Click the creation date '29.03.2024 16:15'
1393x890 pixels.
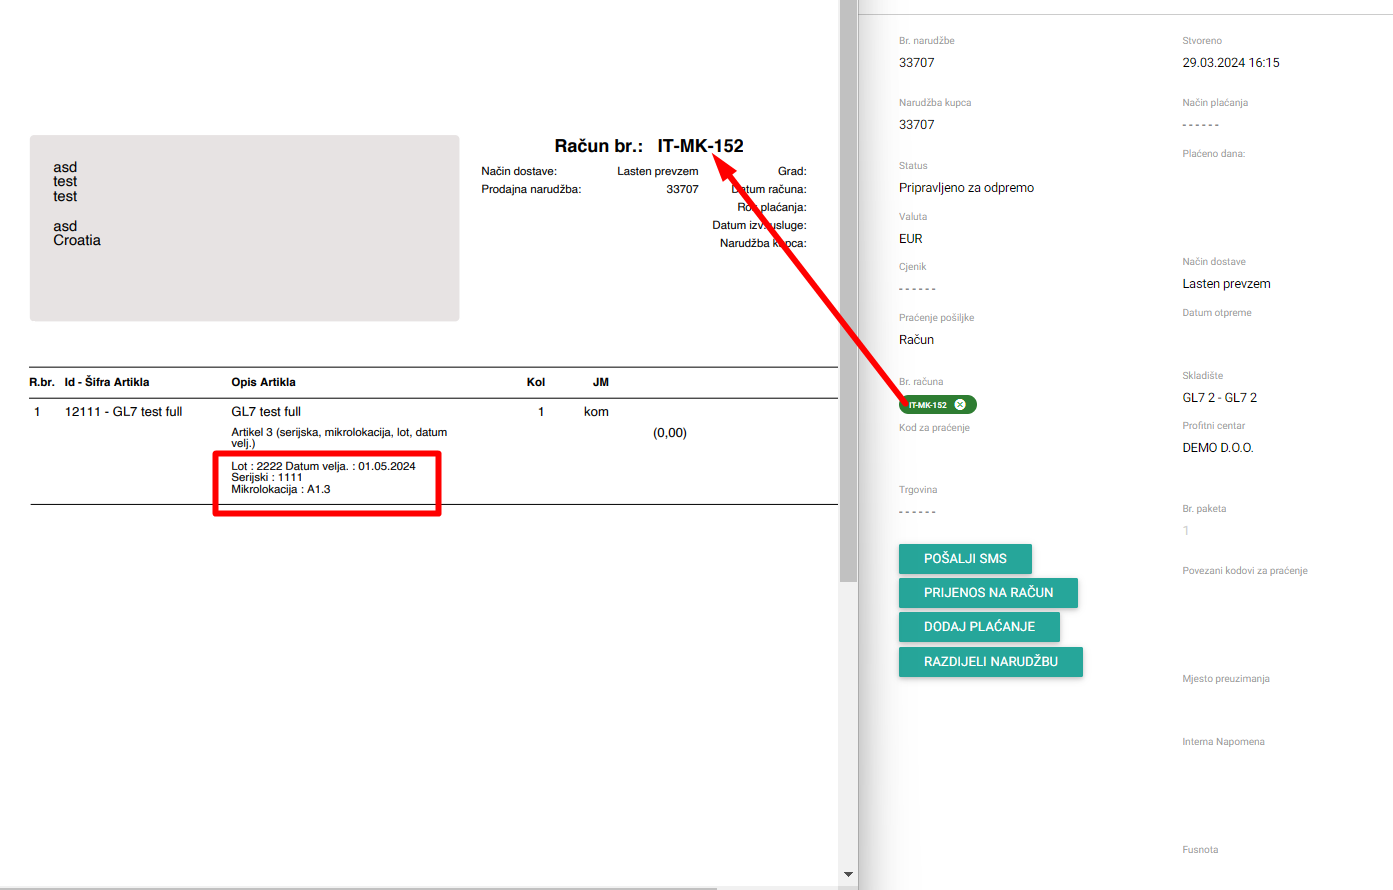(x=1231, y=63)
